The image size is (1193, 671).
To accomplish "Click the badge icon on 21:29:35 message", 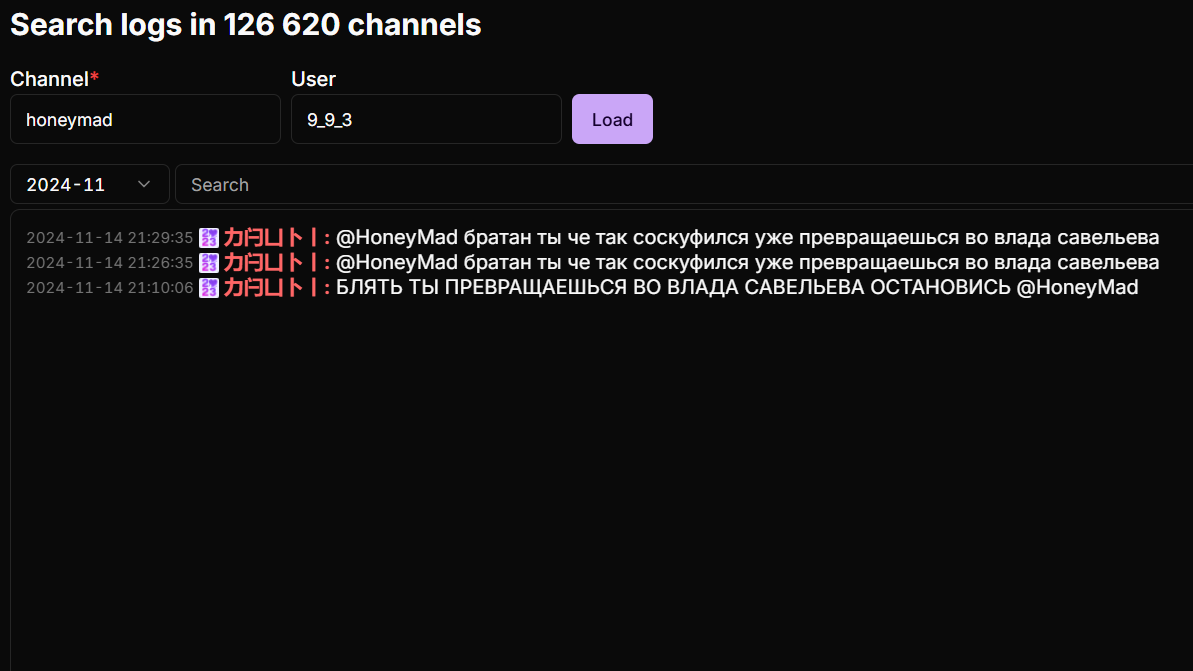I will tap(208, 238).
